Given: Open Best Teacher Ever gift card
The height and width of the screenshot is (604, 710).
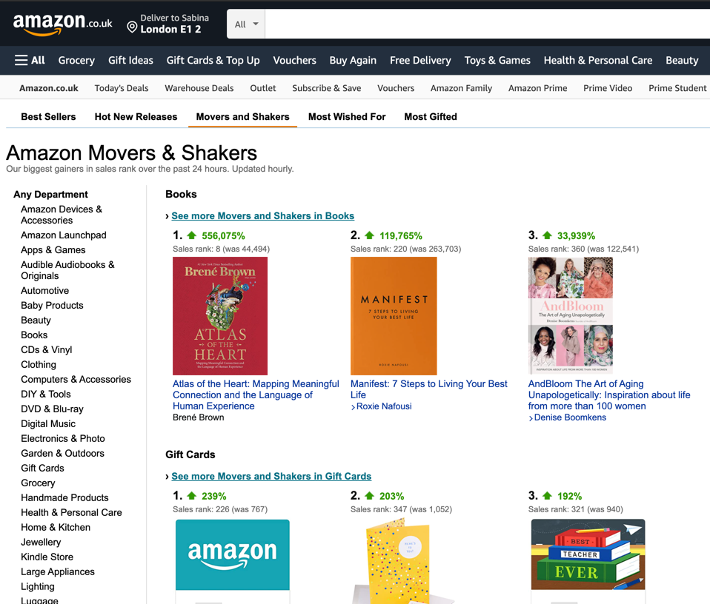Looking at the screenshot, I should pyautogui.click(x=588, y=555).
